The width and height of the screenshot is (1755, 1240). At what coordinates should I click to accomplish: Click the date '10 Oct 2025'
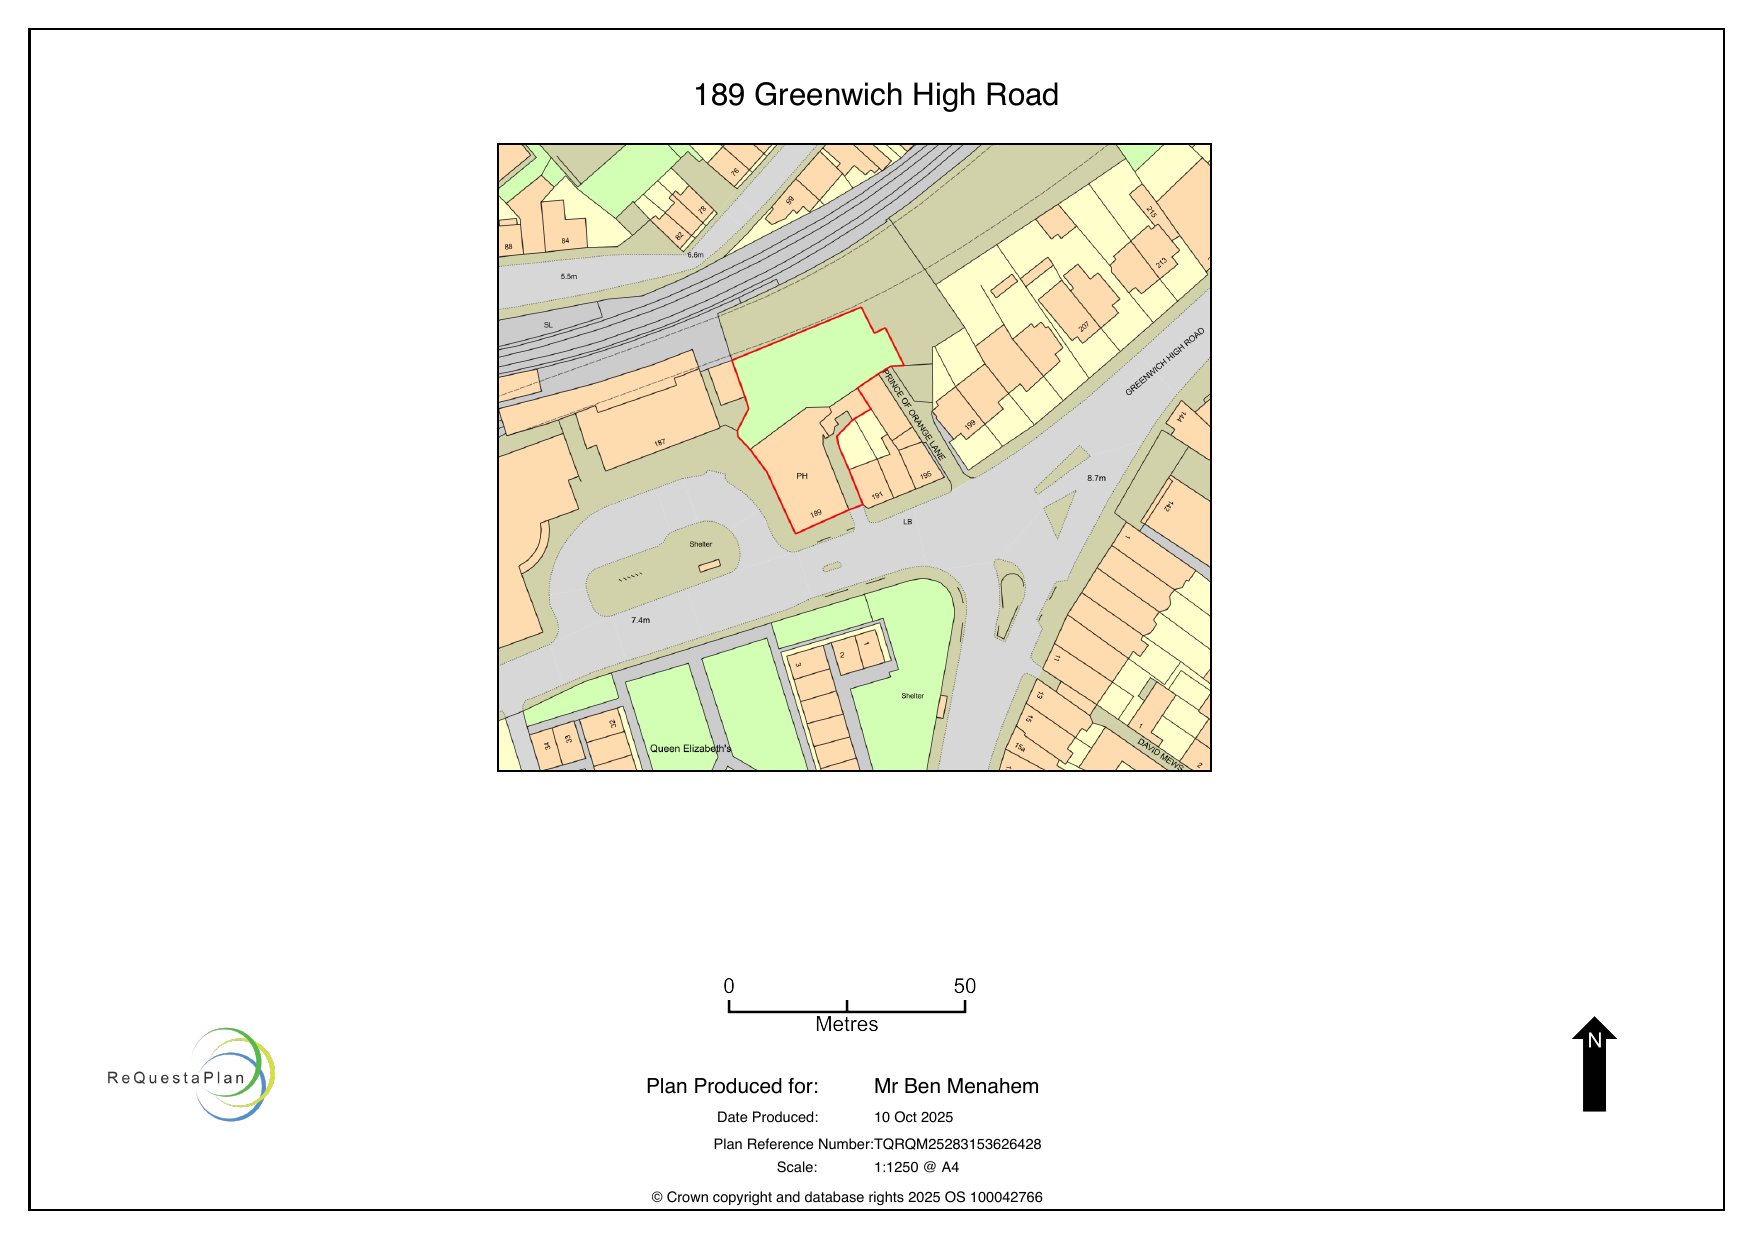(913, 1117)
